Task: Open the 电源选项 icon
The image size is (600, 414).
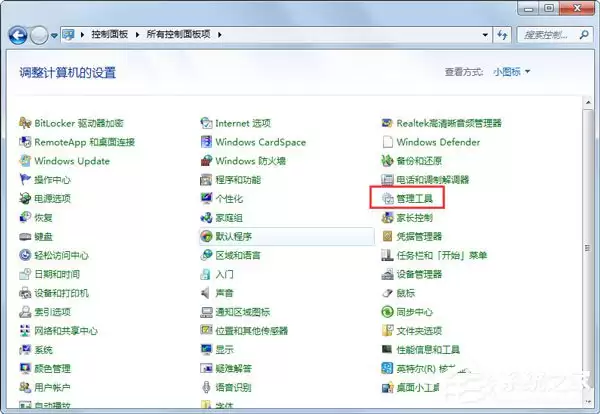Action: click(x=25, y=198)
